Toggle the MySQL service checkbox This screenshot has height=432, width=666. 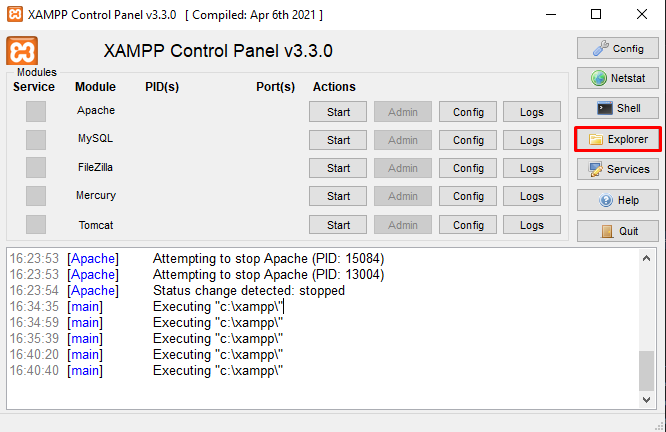[36, 140]
